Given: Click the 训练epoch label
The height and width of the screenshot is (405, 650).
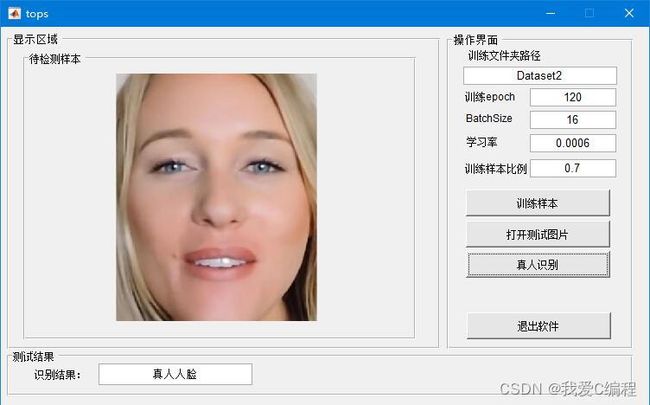Looking at the screenshot, I should coord(490,98).
